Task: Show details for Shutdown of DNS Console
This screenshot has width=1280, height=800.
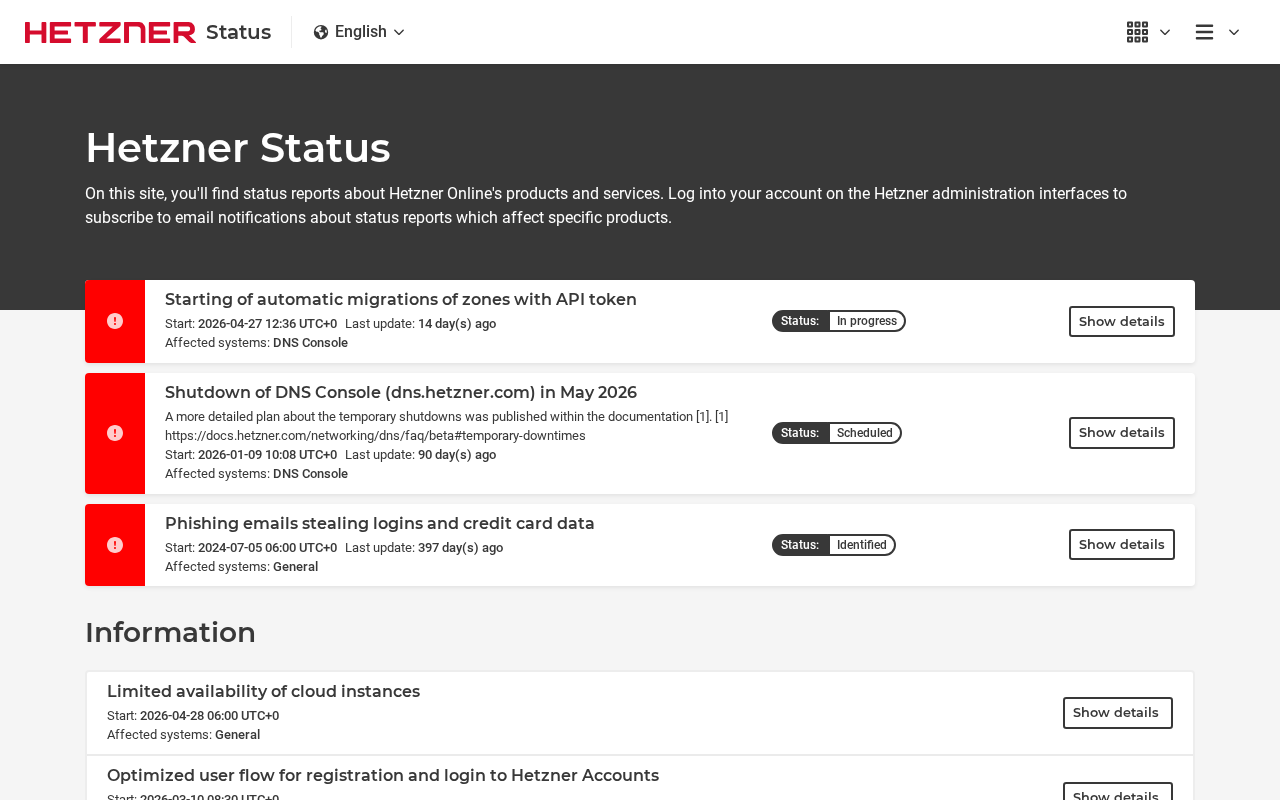Action: click(x=1122, y=433)
